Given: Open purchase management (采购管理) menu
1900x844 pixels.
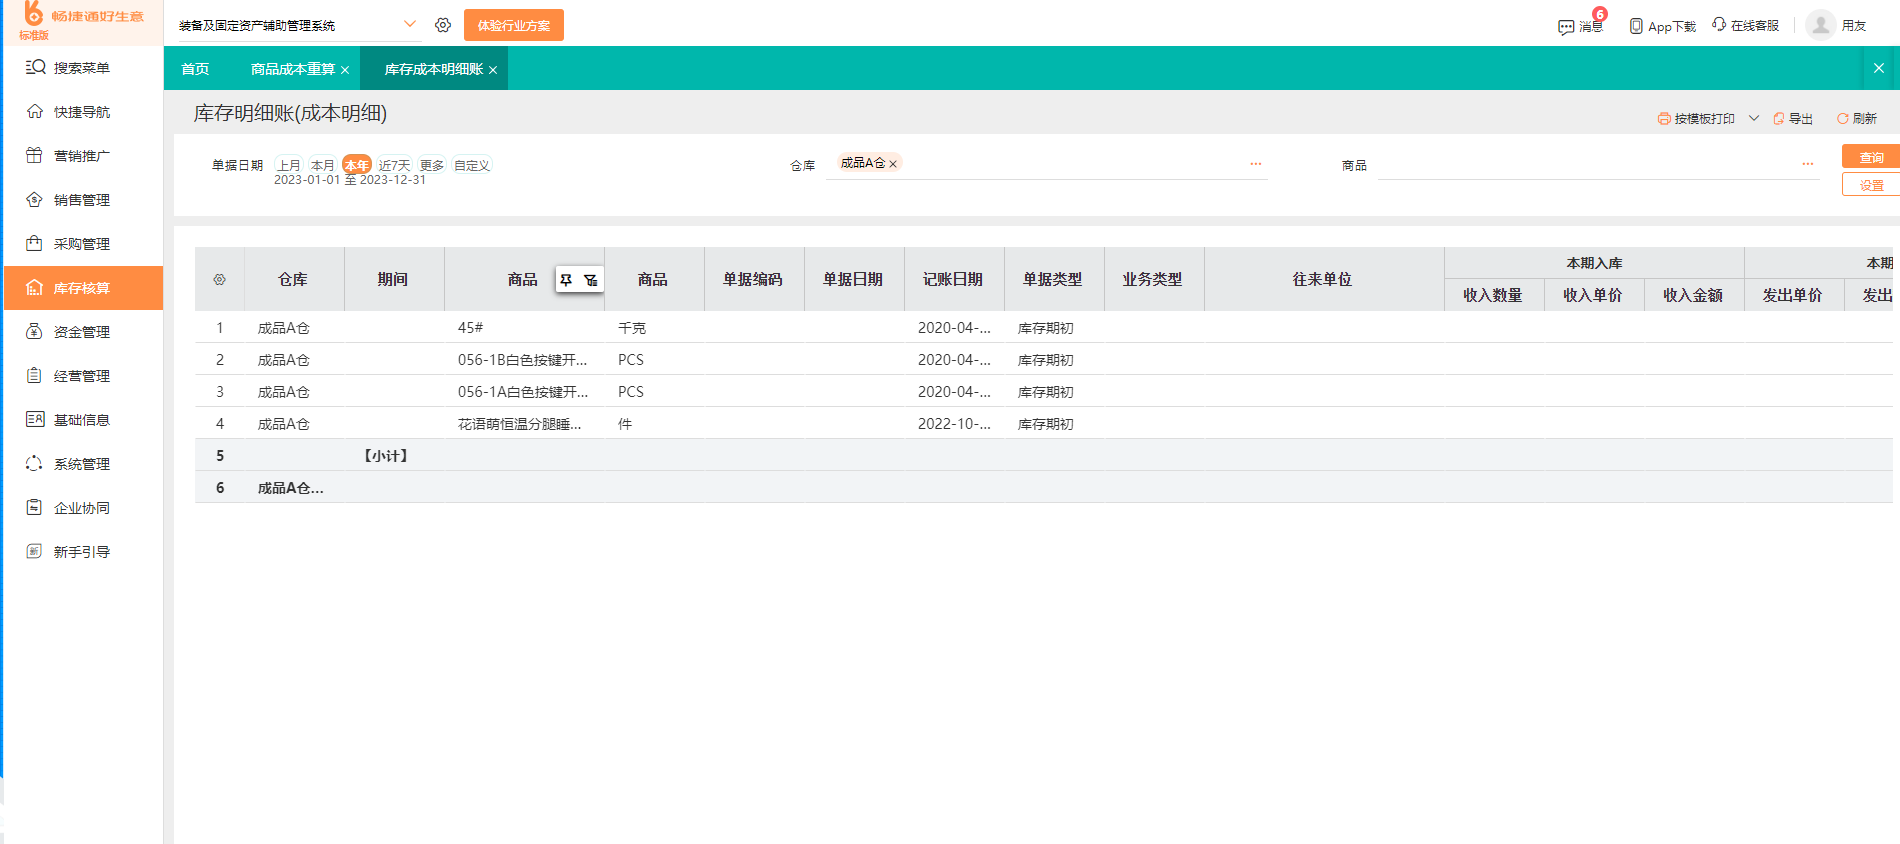Looking at the screenshot, I should (81, 244).
